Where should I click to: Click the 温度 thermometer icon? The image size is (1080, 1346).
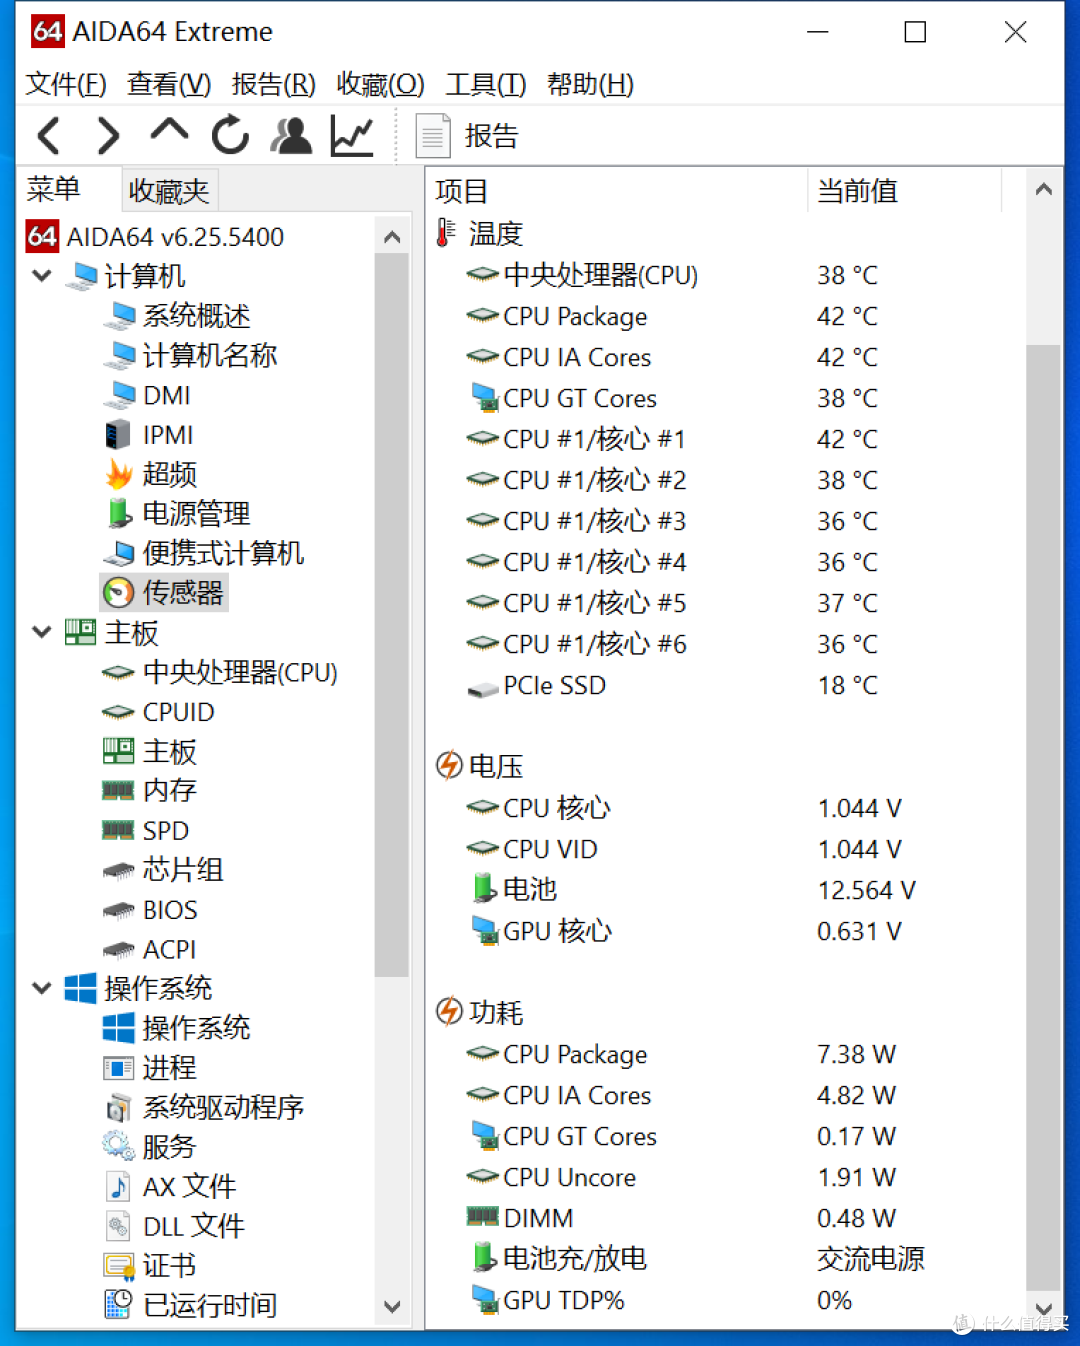(445, 233)
